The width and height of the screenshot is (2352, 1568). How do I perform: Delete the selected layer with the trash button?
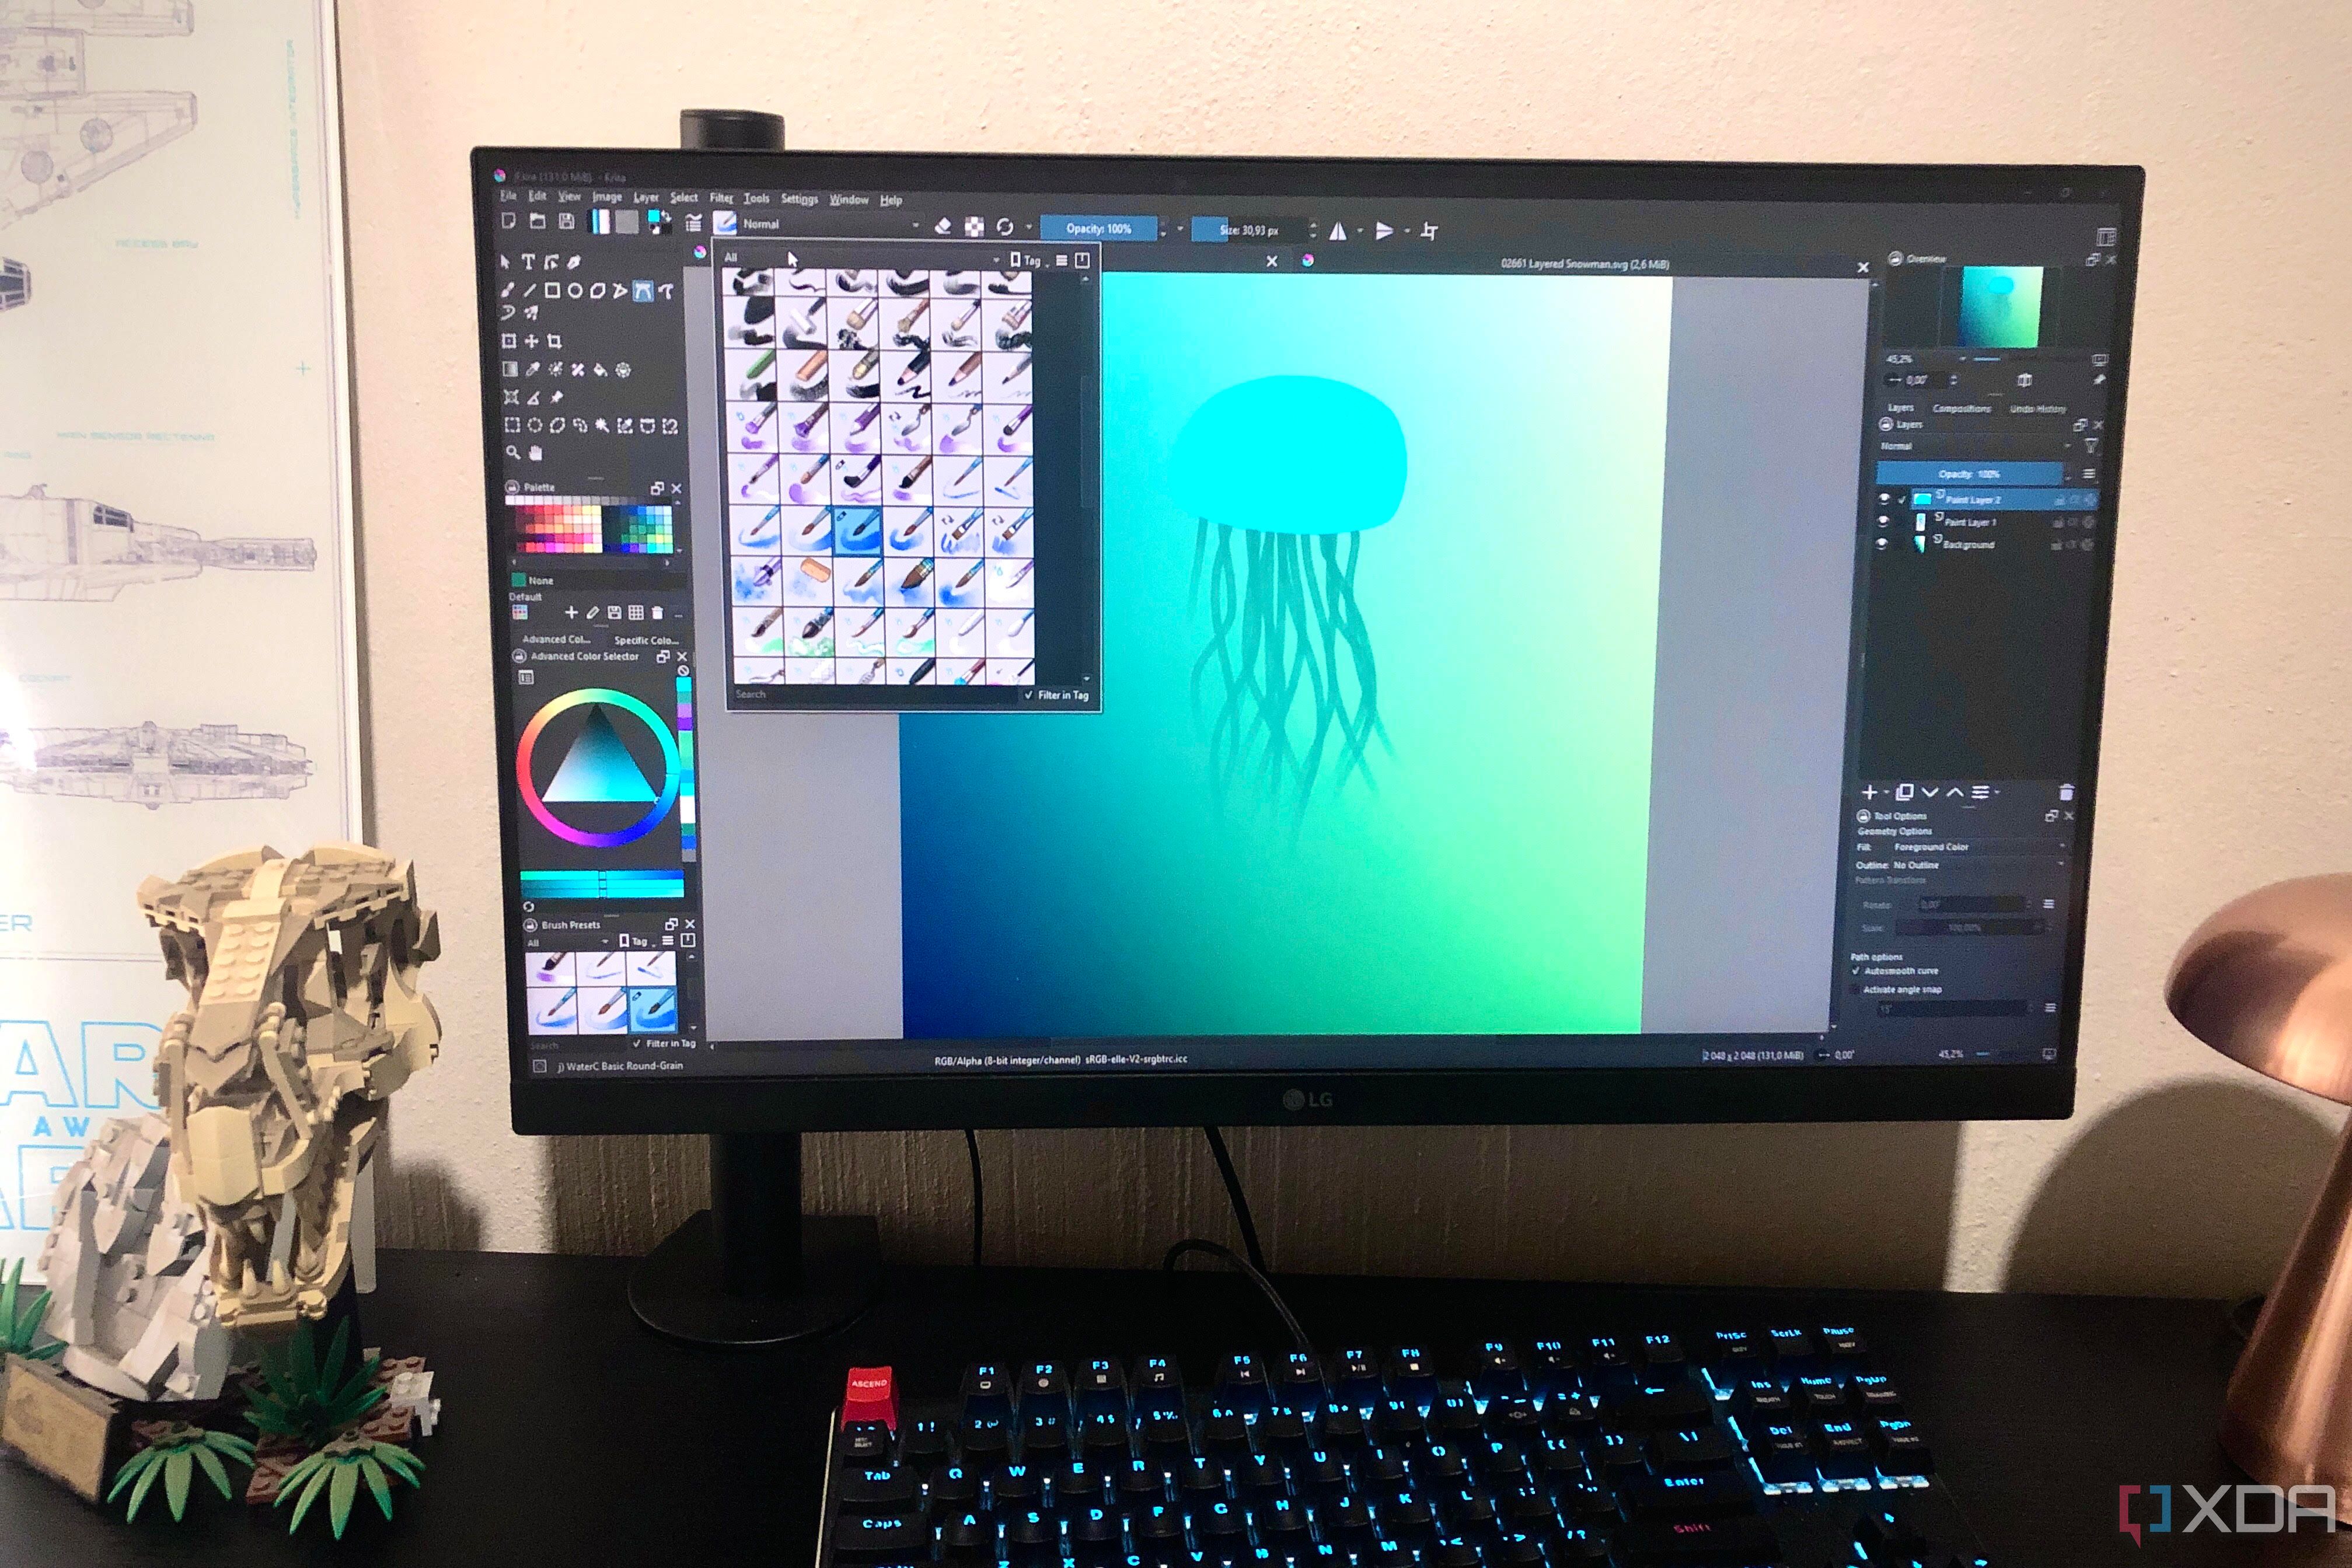(2066, 792)
